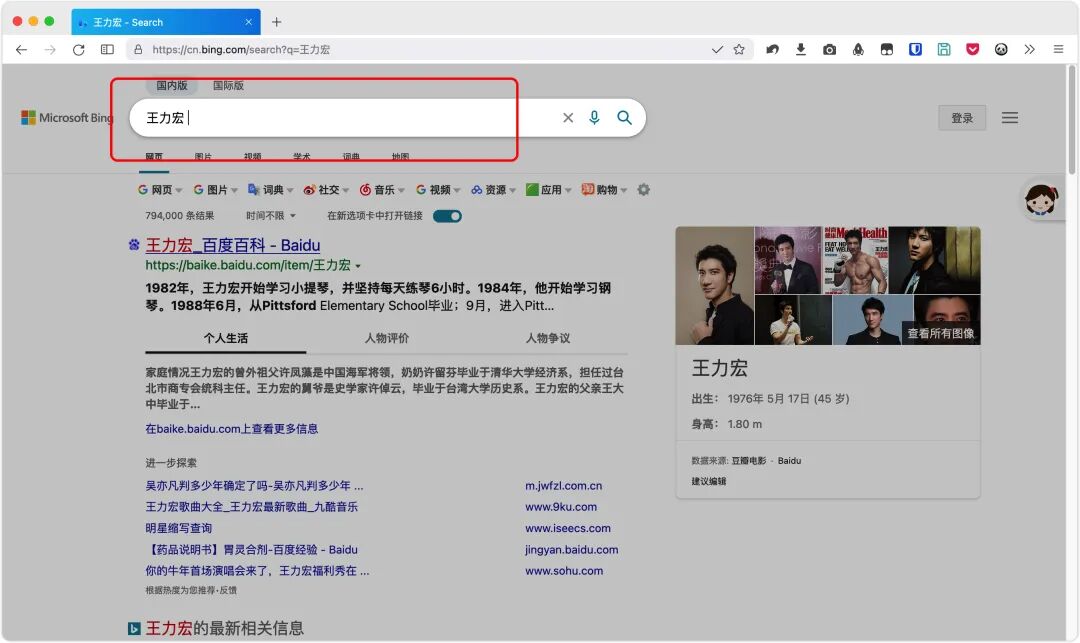Open the 豆瓣电影 data source link

749,461
